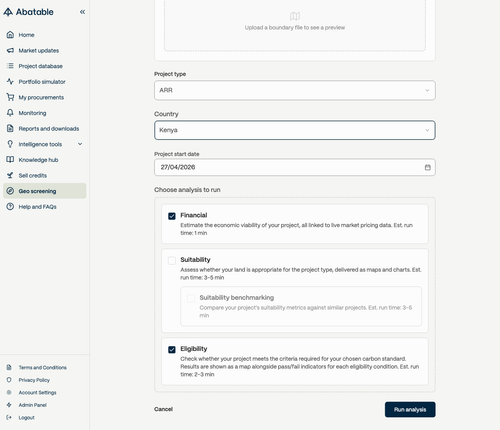
Task: Click the Admin Panel lightning icon
Action: click(x=9, y=405)
